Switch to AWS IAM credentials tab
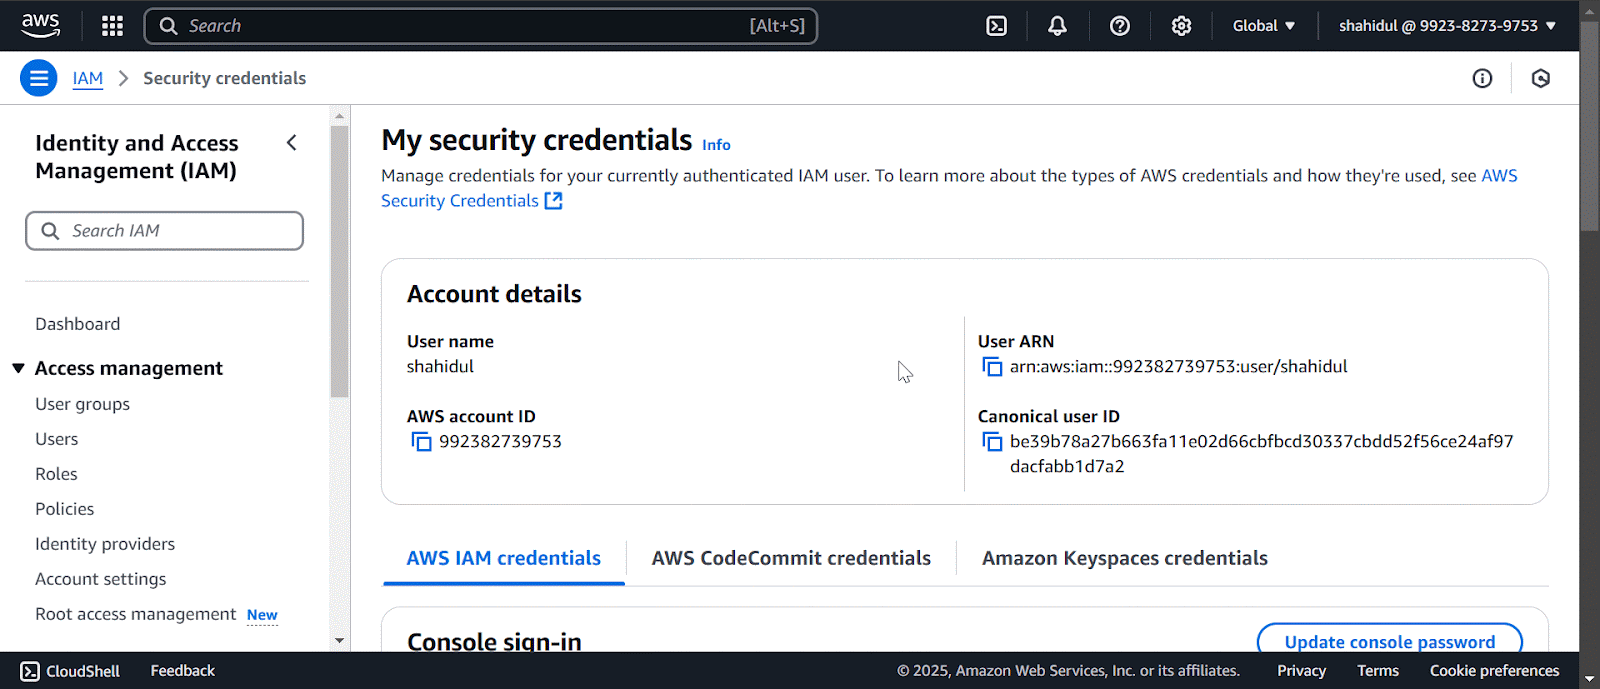1600x689 pixels. tap(504, 559)
